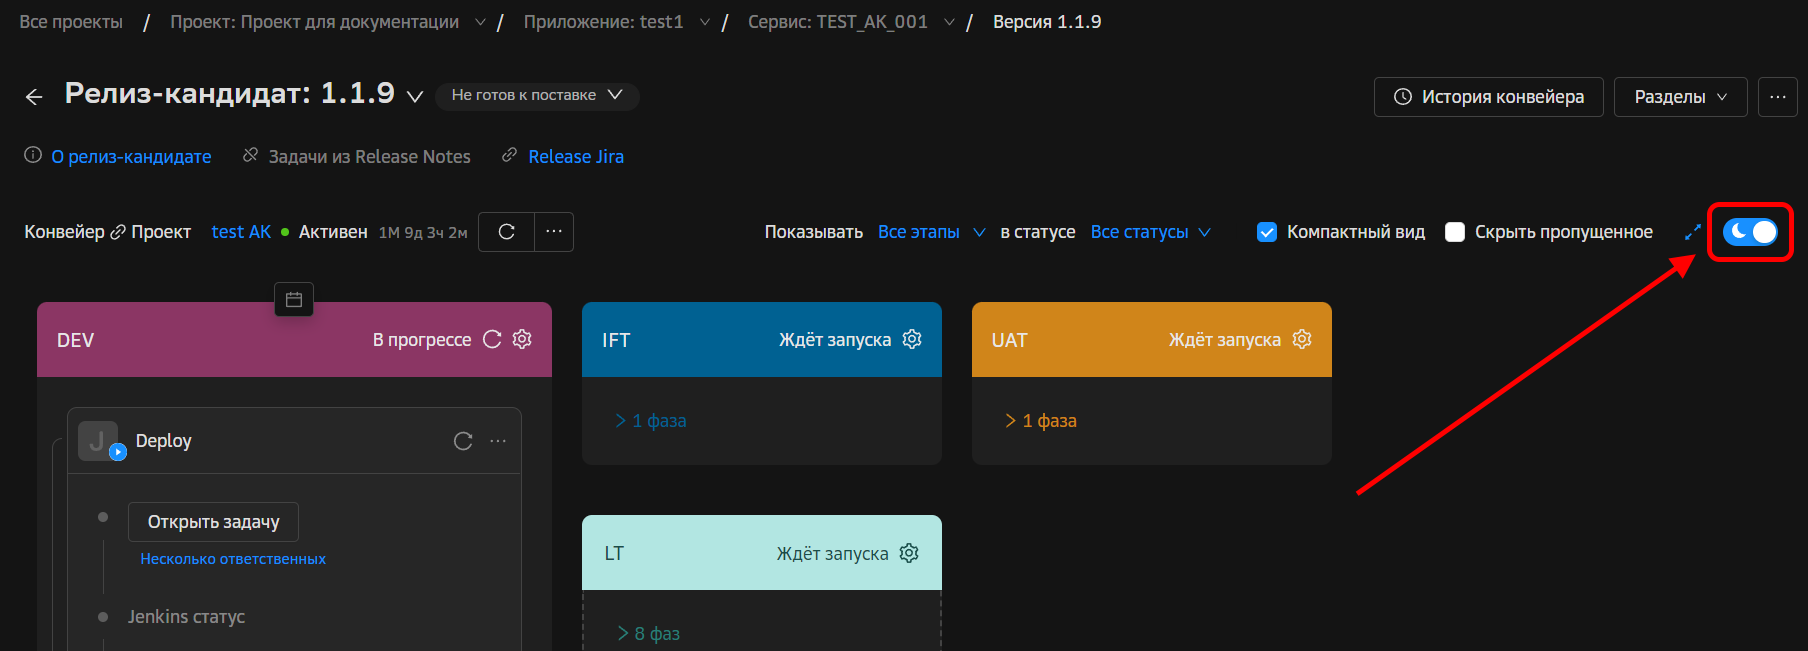This screenshot has width=1808, height=651.
Task: Open UAT stage settings gear
Action: (x=1302, y=340)
